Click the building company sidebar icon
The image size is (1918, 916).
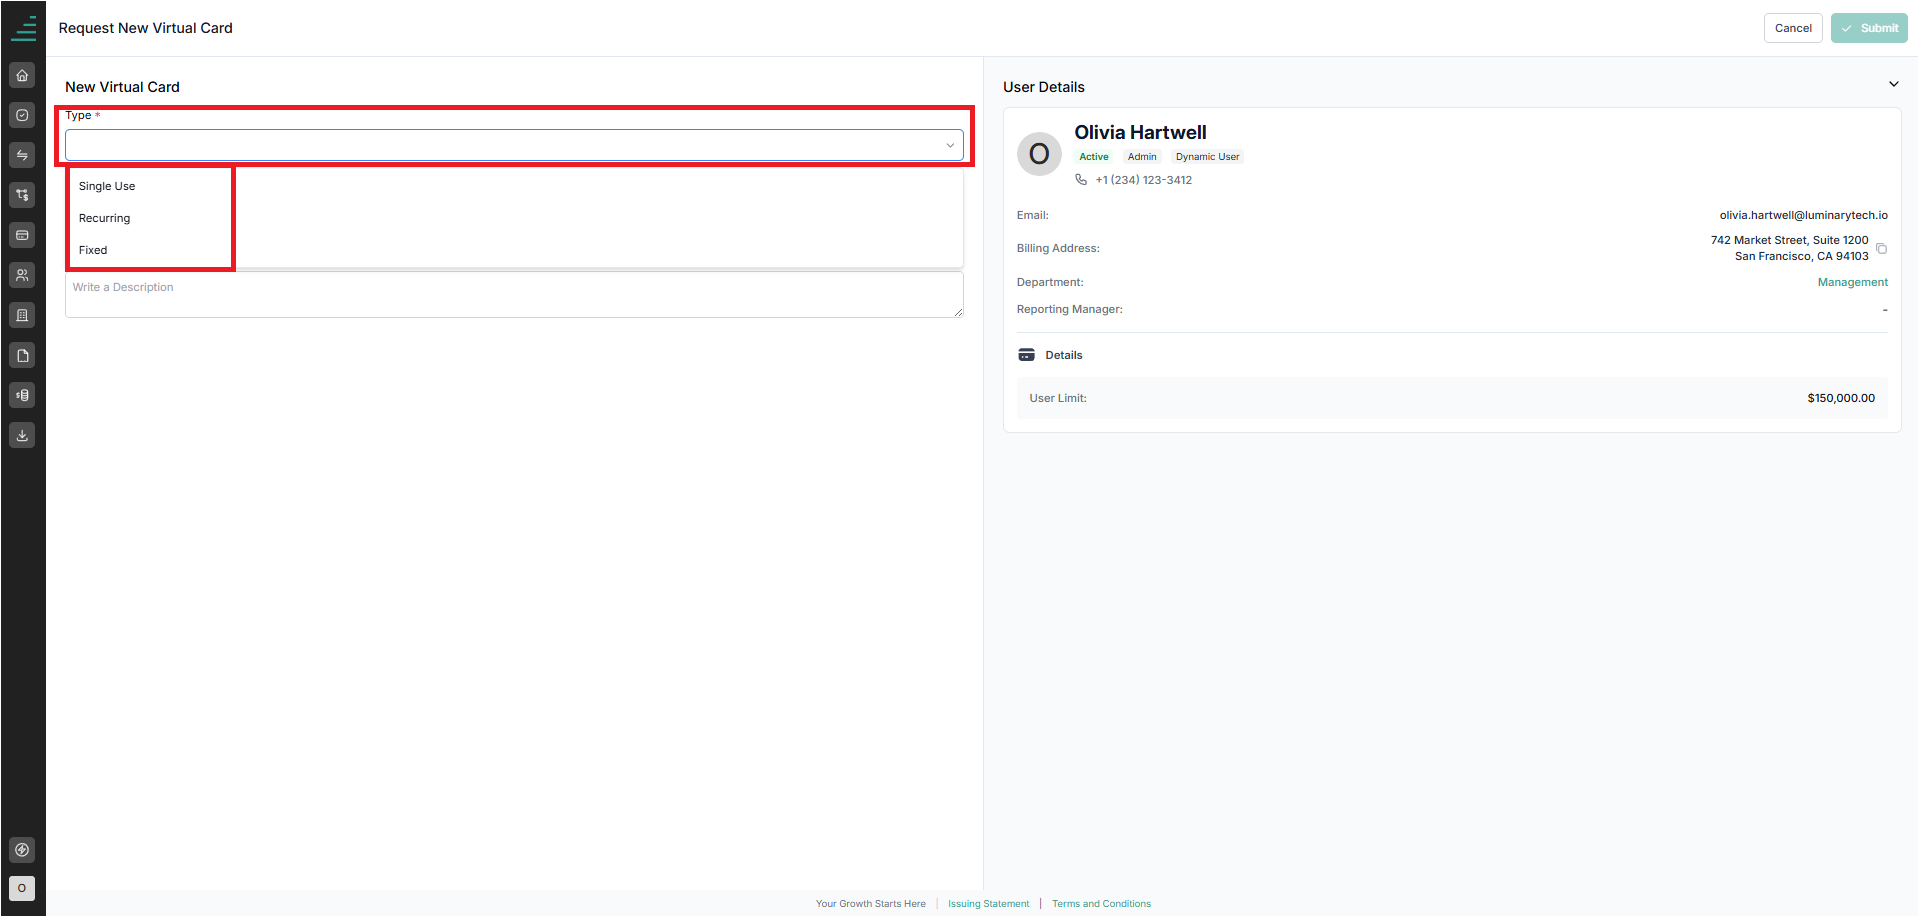pyautogui.click(x=22, y=315)
